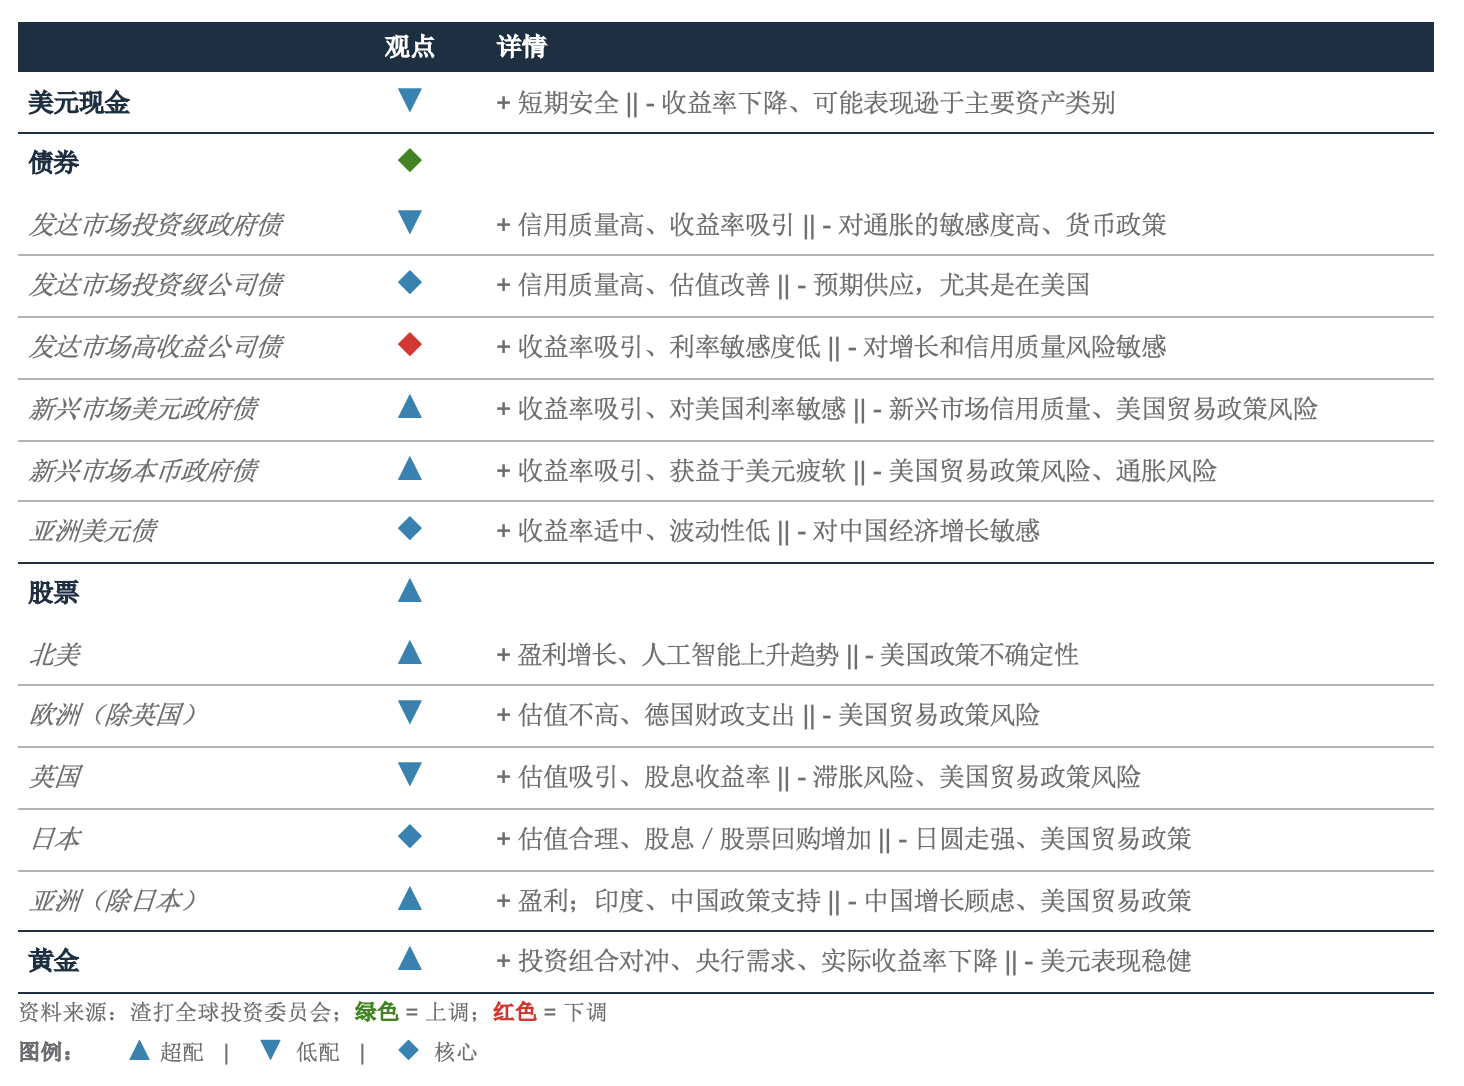Click the down triangle icon beside 美元现金

[409, 100]
